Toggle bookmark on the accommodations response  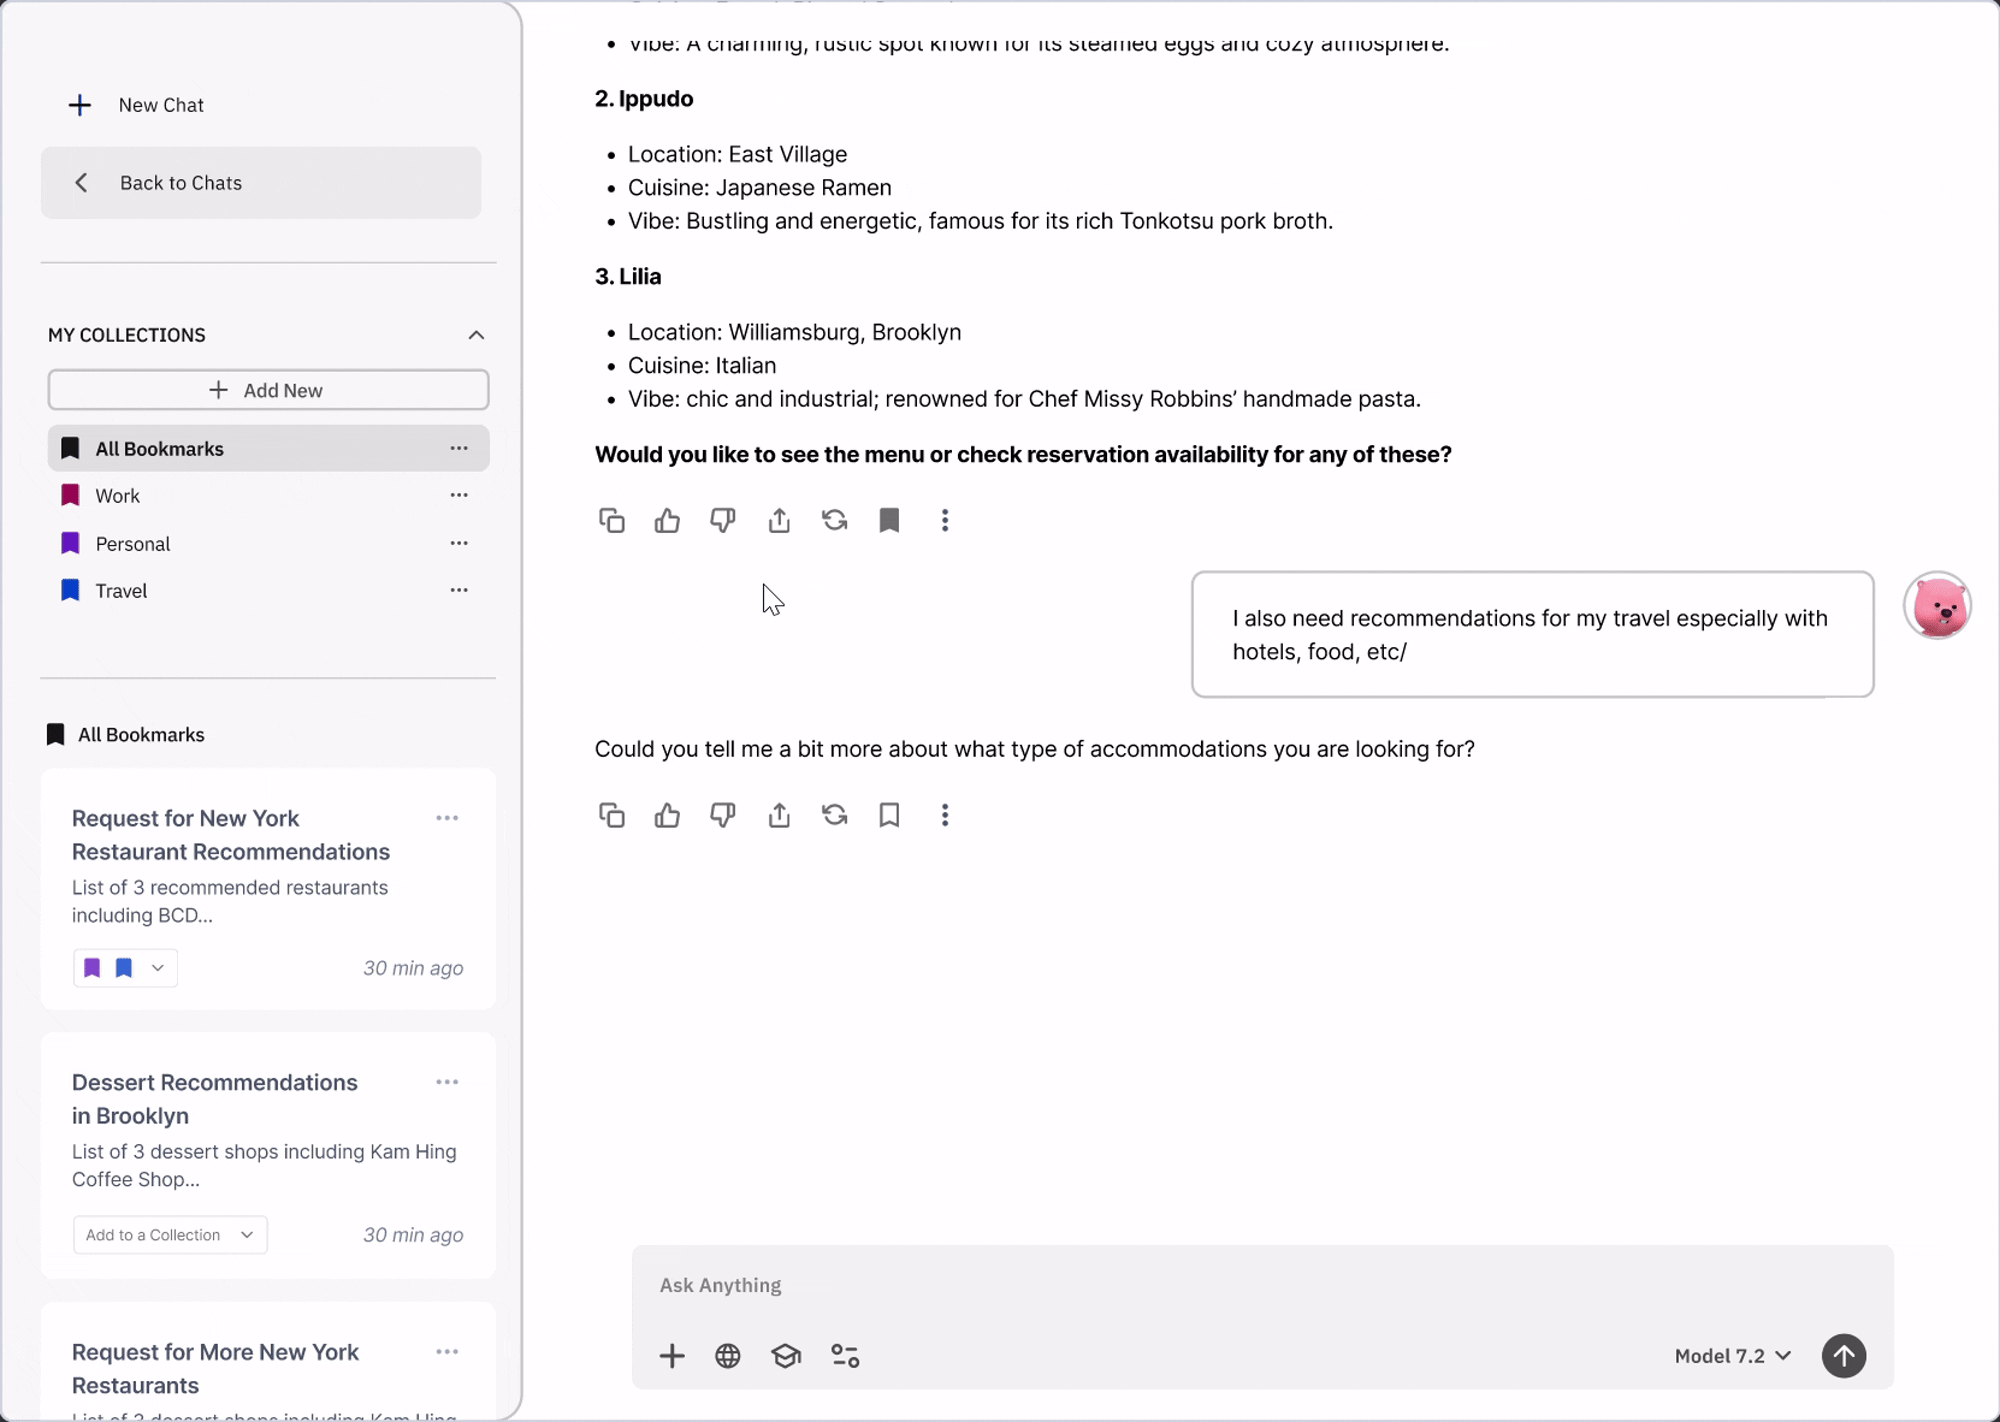889,815
